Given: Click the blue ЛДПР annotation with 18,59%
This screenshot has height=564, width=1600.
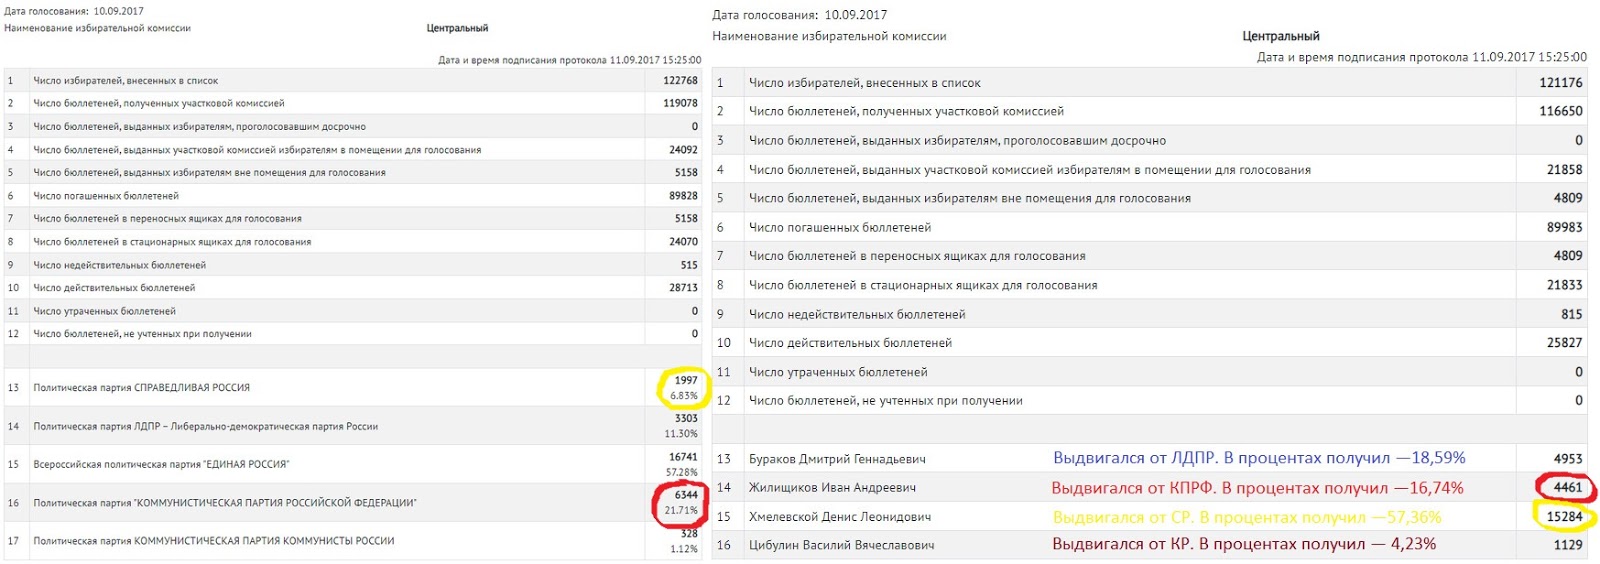Looking at the screenshot, I should 1258,458.
